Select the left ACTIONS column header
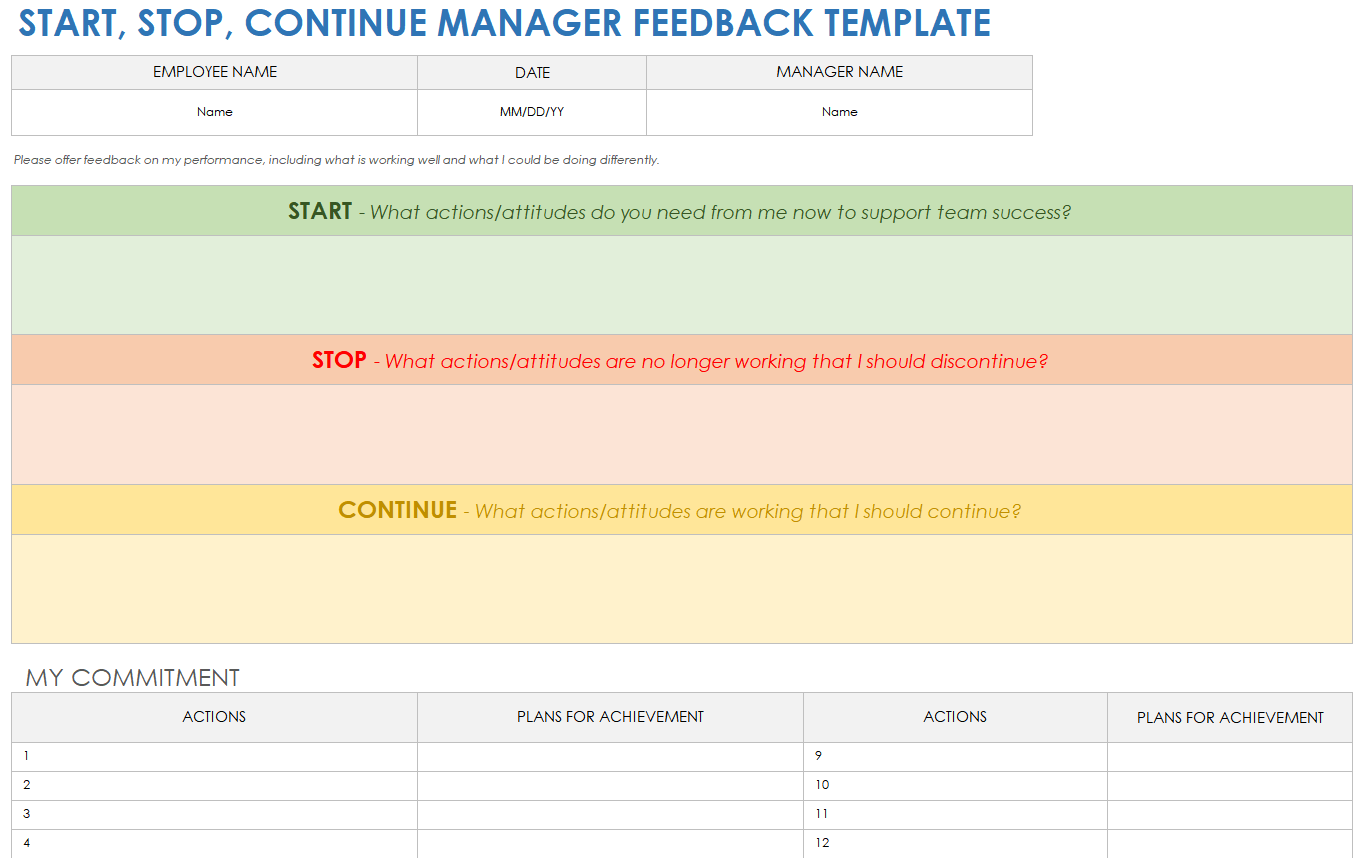The width and height of the screenshot is (1366, 858). [214, 717]
